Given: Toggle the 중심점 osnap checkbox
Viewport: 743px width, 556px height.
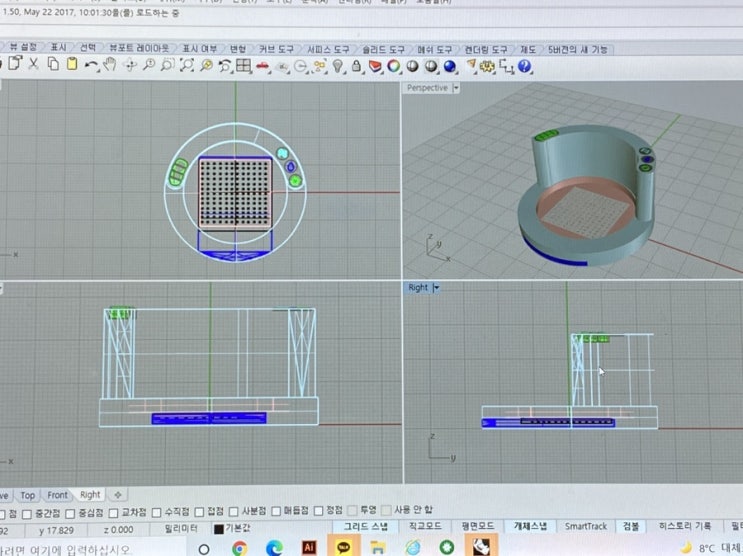Looking at the screenshot, I should [70, 513].
